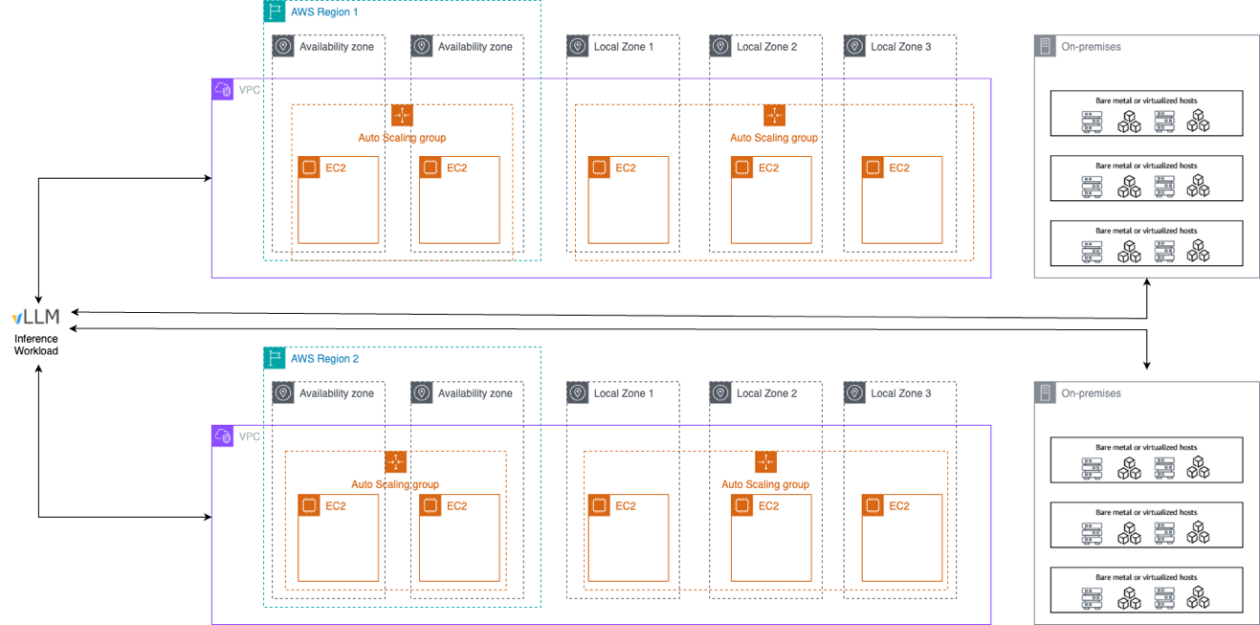The width and height of the screenshot is (1260, 625).
Task: Click the AWS Region 1 flag icon
Action: coord(272,11)
